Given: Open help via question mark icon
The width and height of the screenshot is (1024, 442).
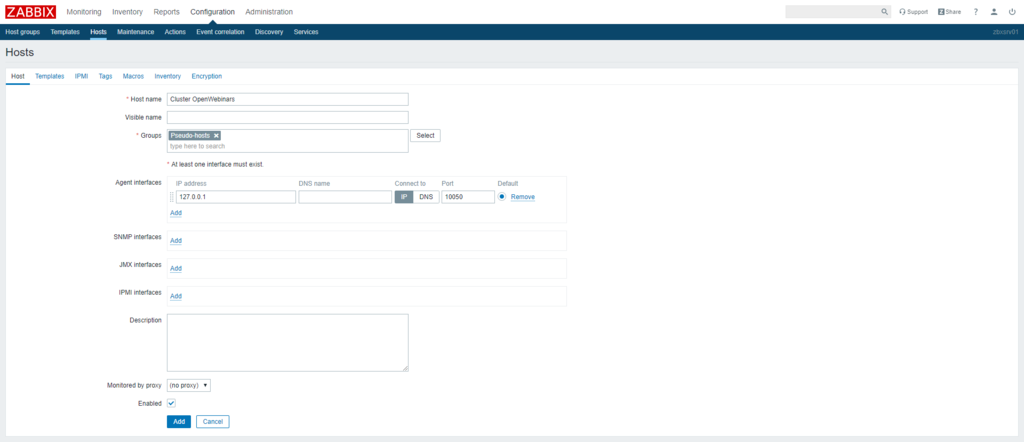Looking at the screenshot, I should [975, 12].
